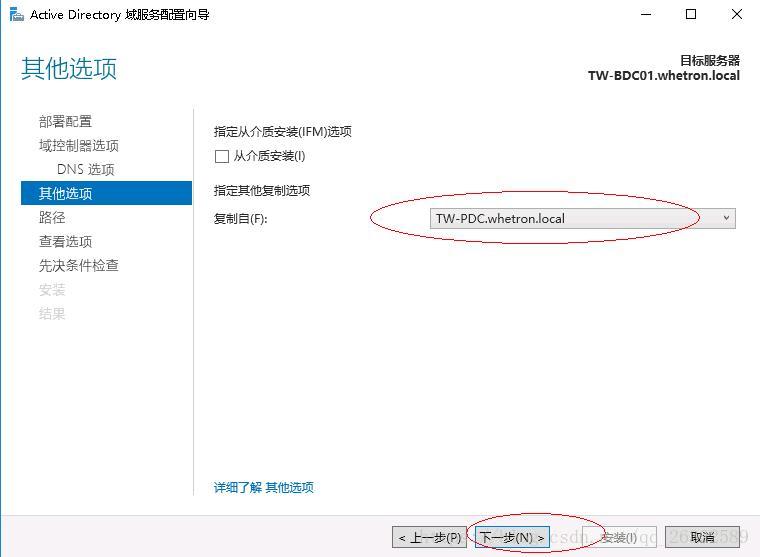Click the 从介质安装(I) label text

269,156
